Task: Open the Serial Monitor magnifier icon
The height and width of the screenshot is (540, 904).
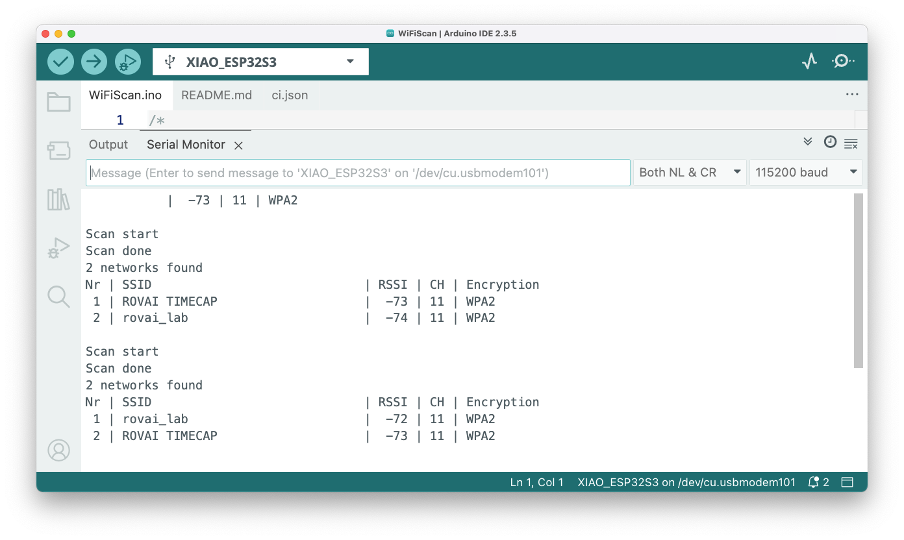Action: (843, 62)
